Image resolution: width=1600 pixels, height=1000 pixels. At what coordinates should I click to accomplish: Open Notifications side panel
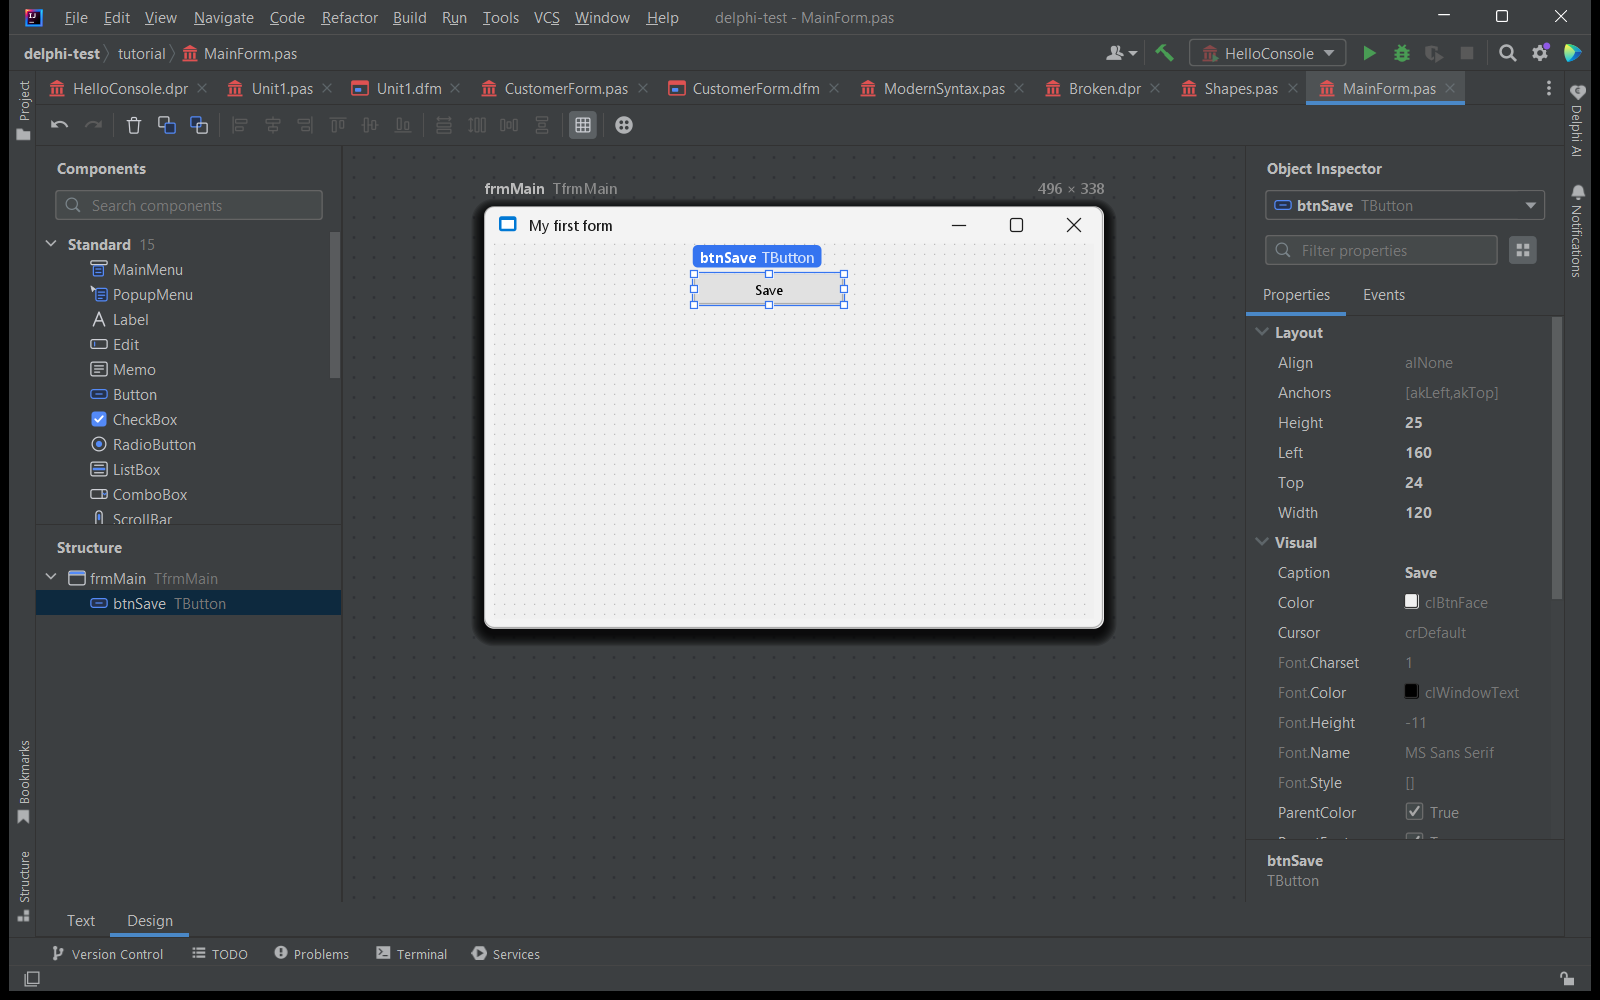coord(1577,231)
